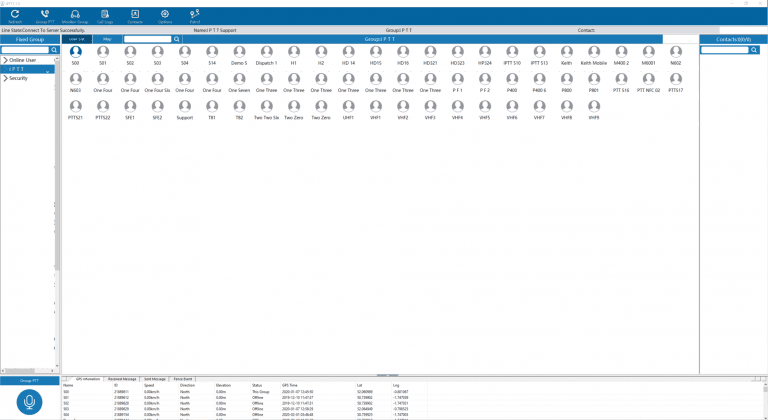Collapse the I P T T group node
Screen dimensions: 768x420
[x=5, y=69]
